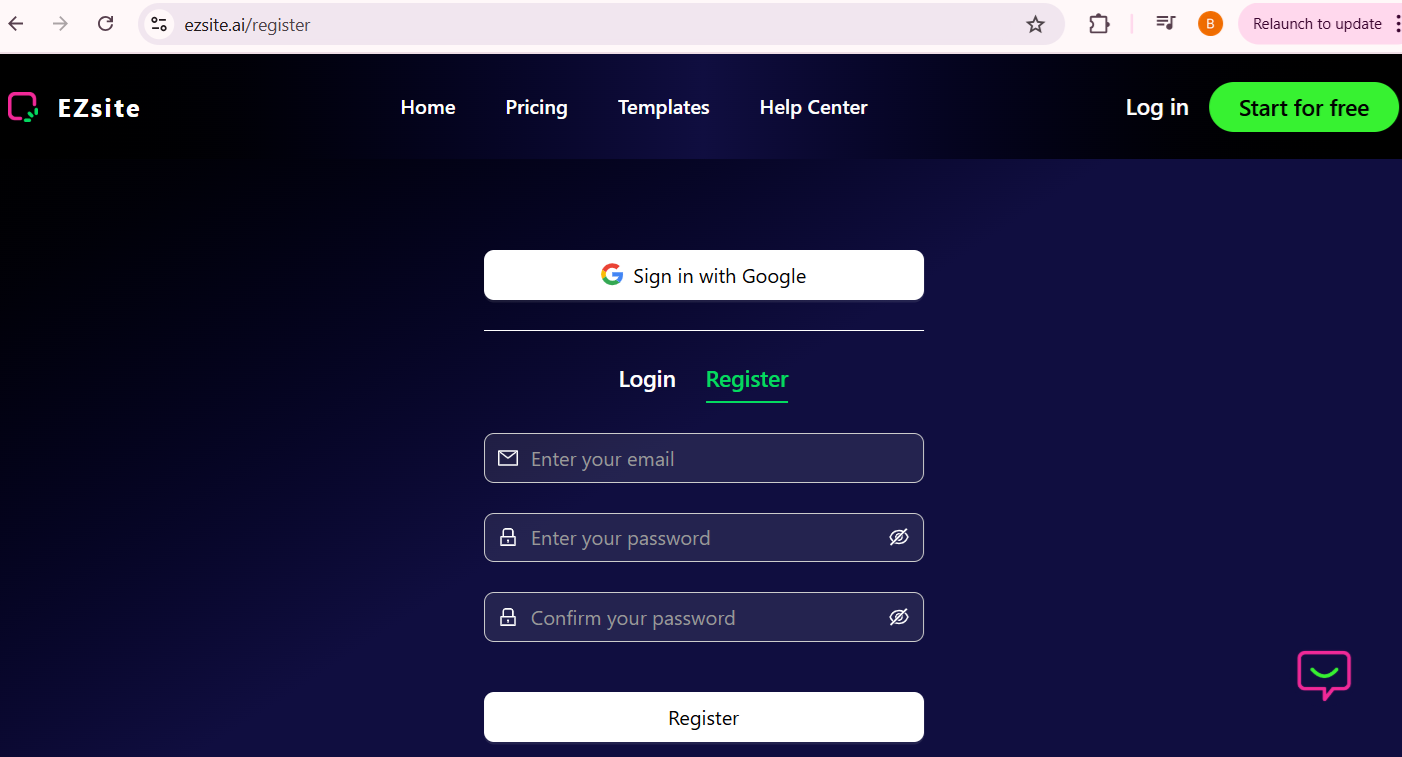Open Chrome's three-dot menu
Image resolution: width=1402 pixels, height=757 pixels.
pos(1397,24)
